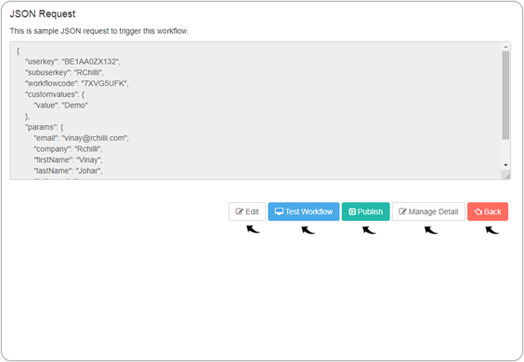Screen dimensions: 524x362
Task: Click the "userkey" line text
Action: coord(73,62)
